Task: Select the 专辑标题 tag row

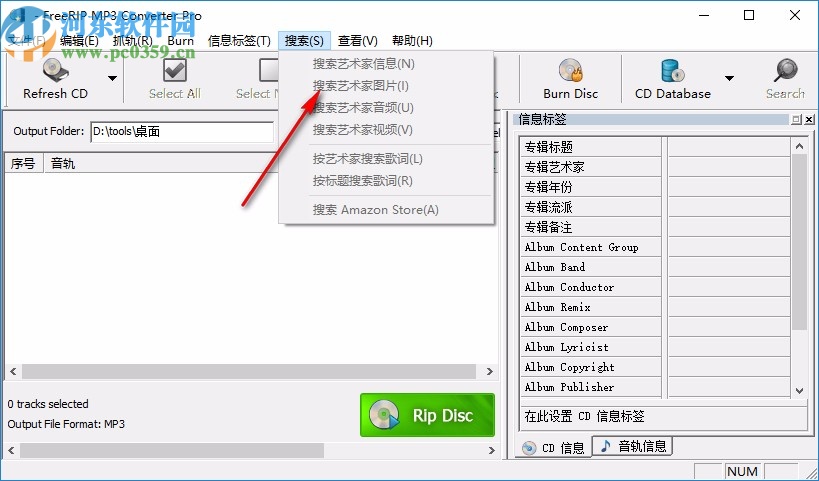Action: point(591,147)
